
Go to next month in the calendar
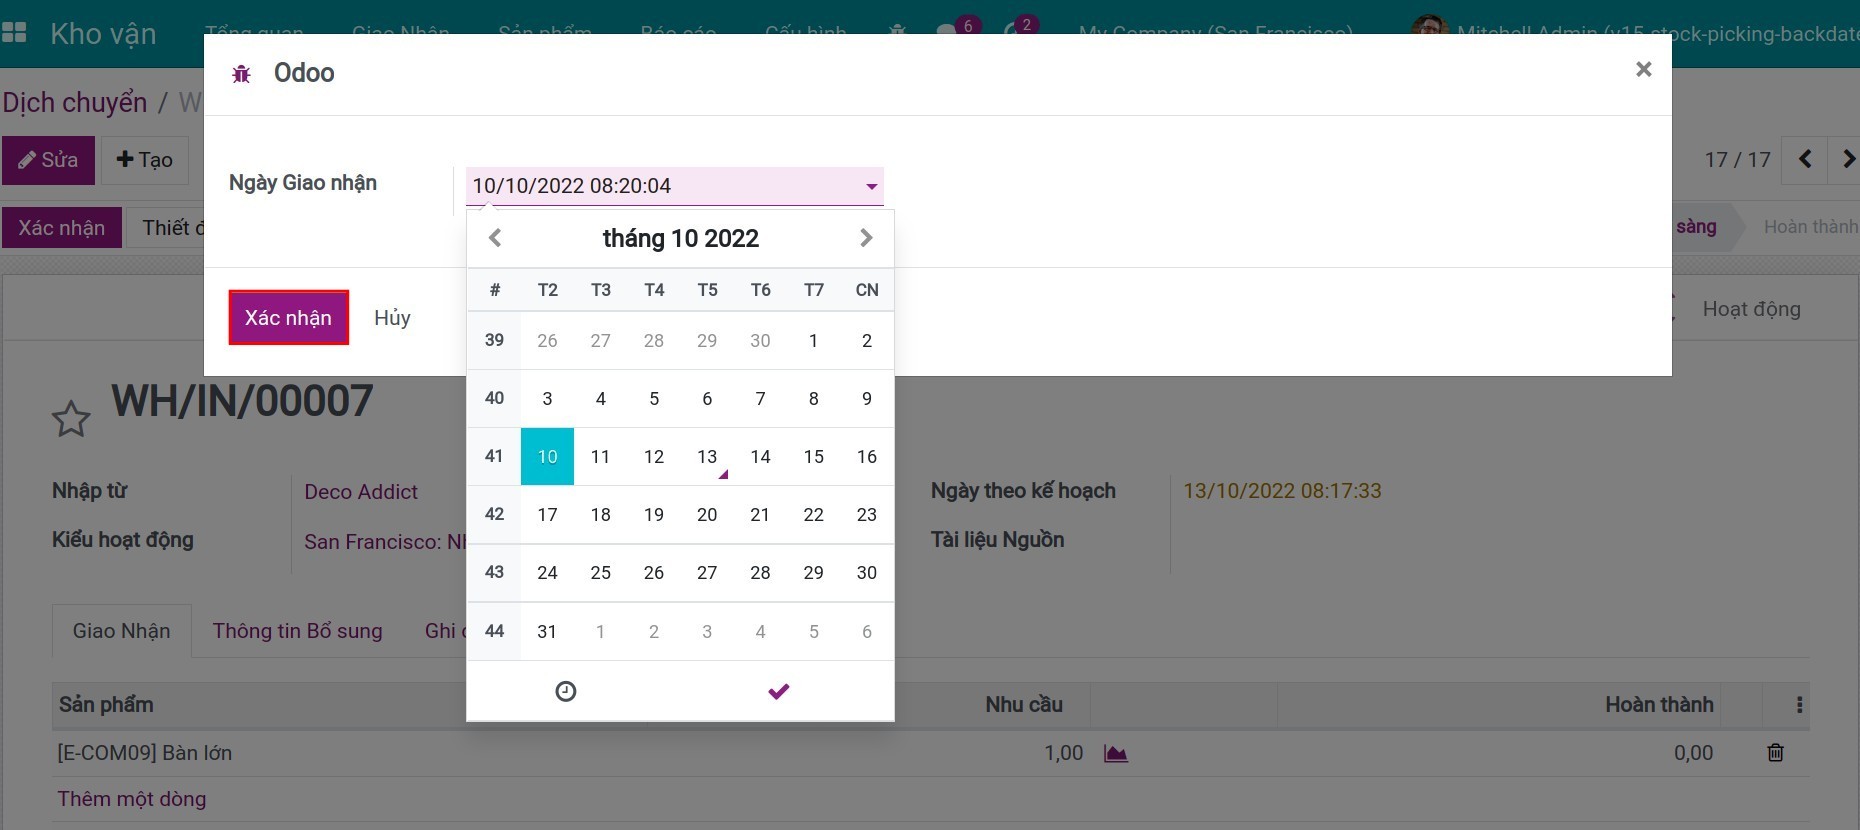866,238
